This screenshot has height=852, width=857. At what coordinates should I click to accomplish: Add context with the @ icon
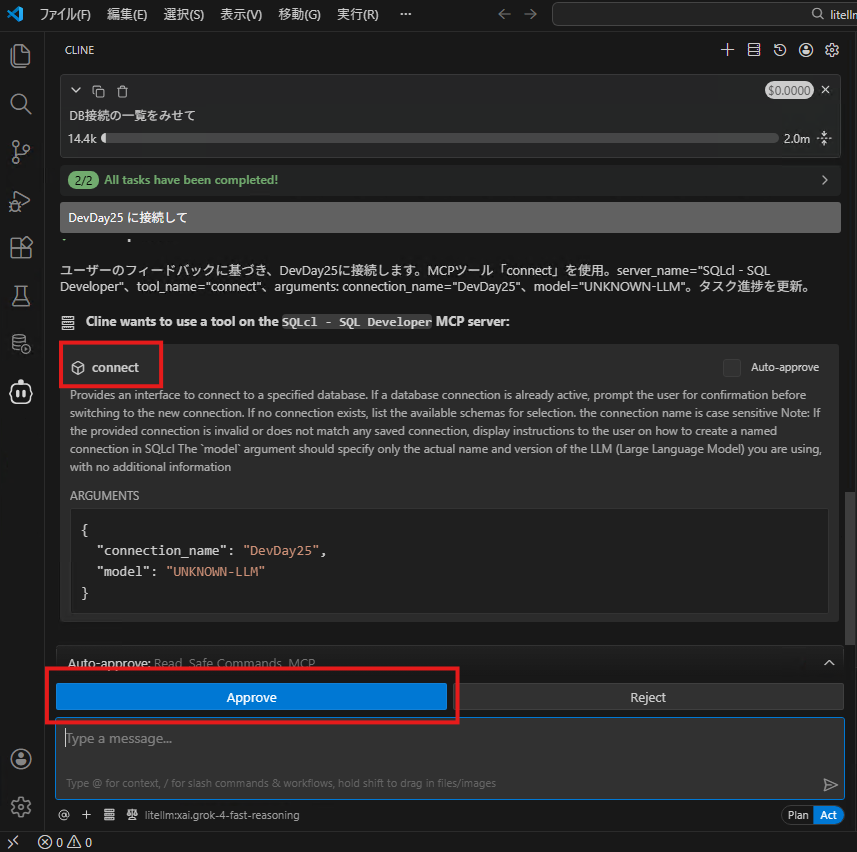pos(64,815)
